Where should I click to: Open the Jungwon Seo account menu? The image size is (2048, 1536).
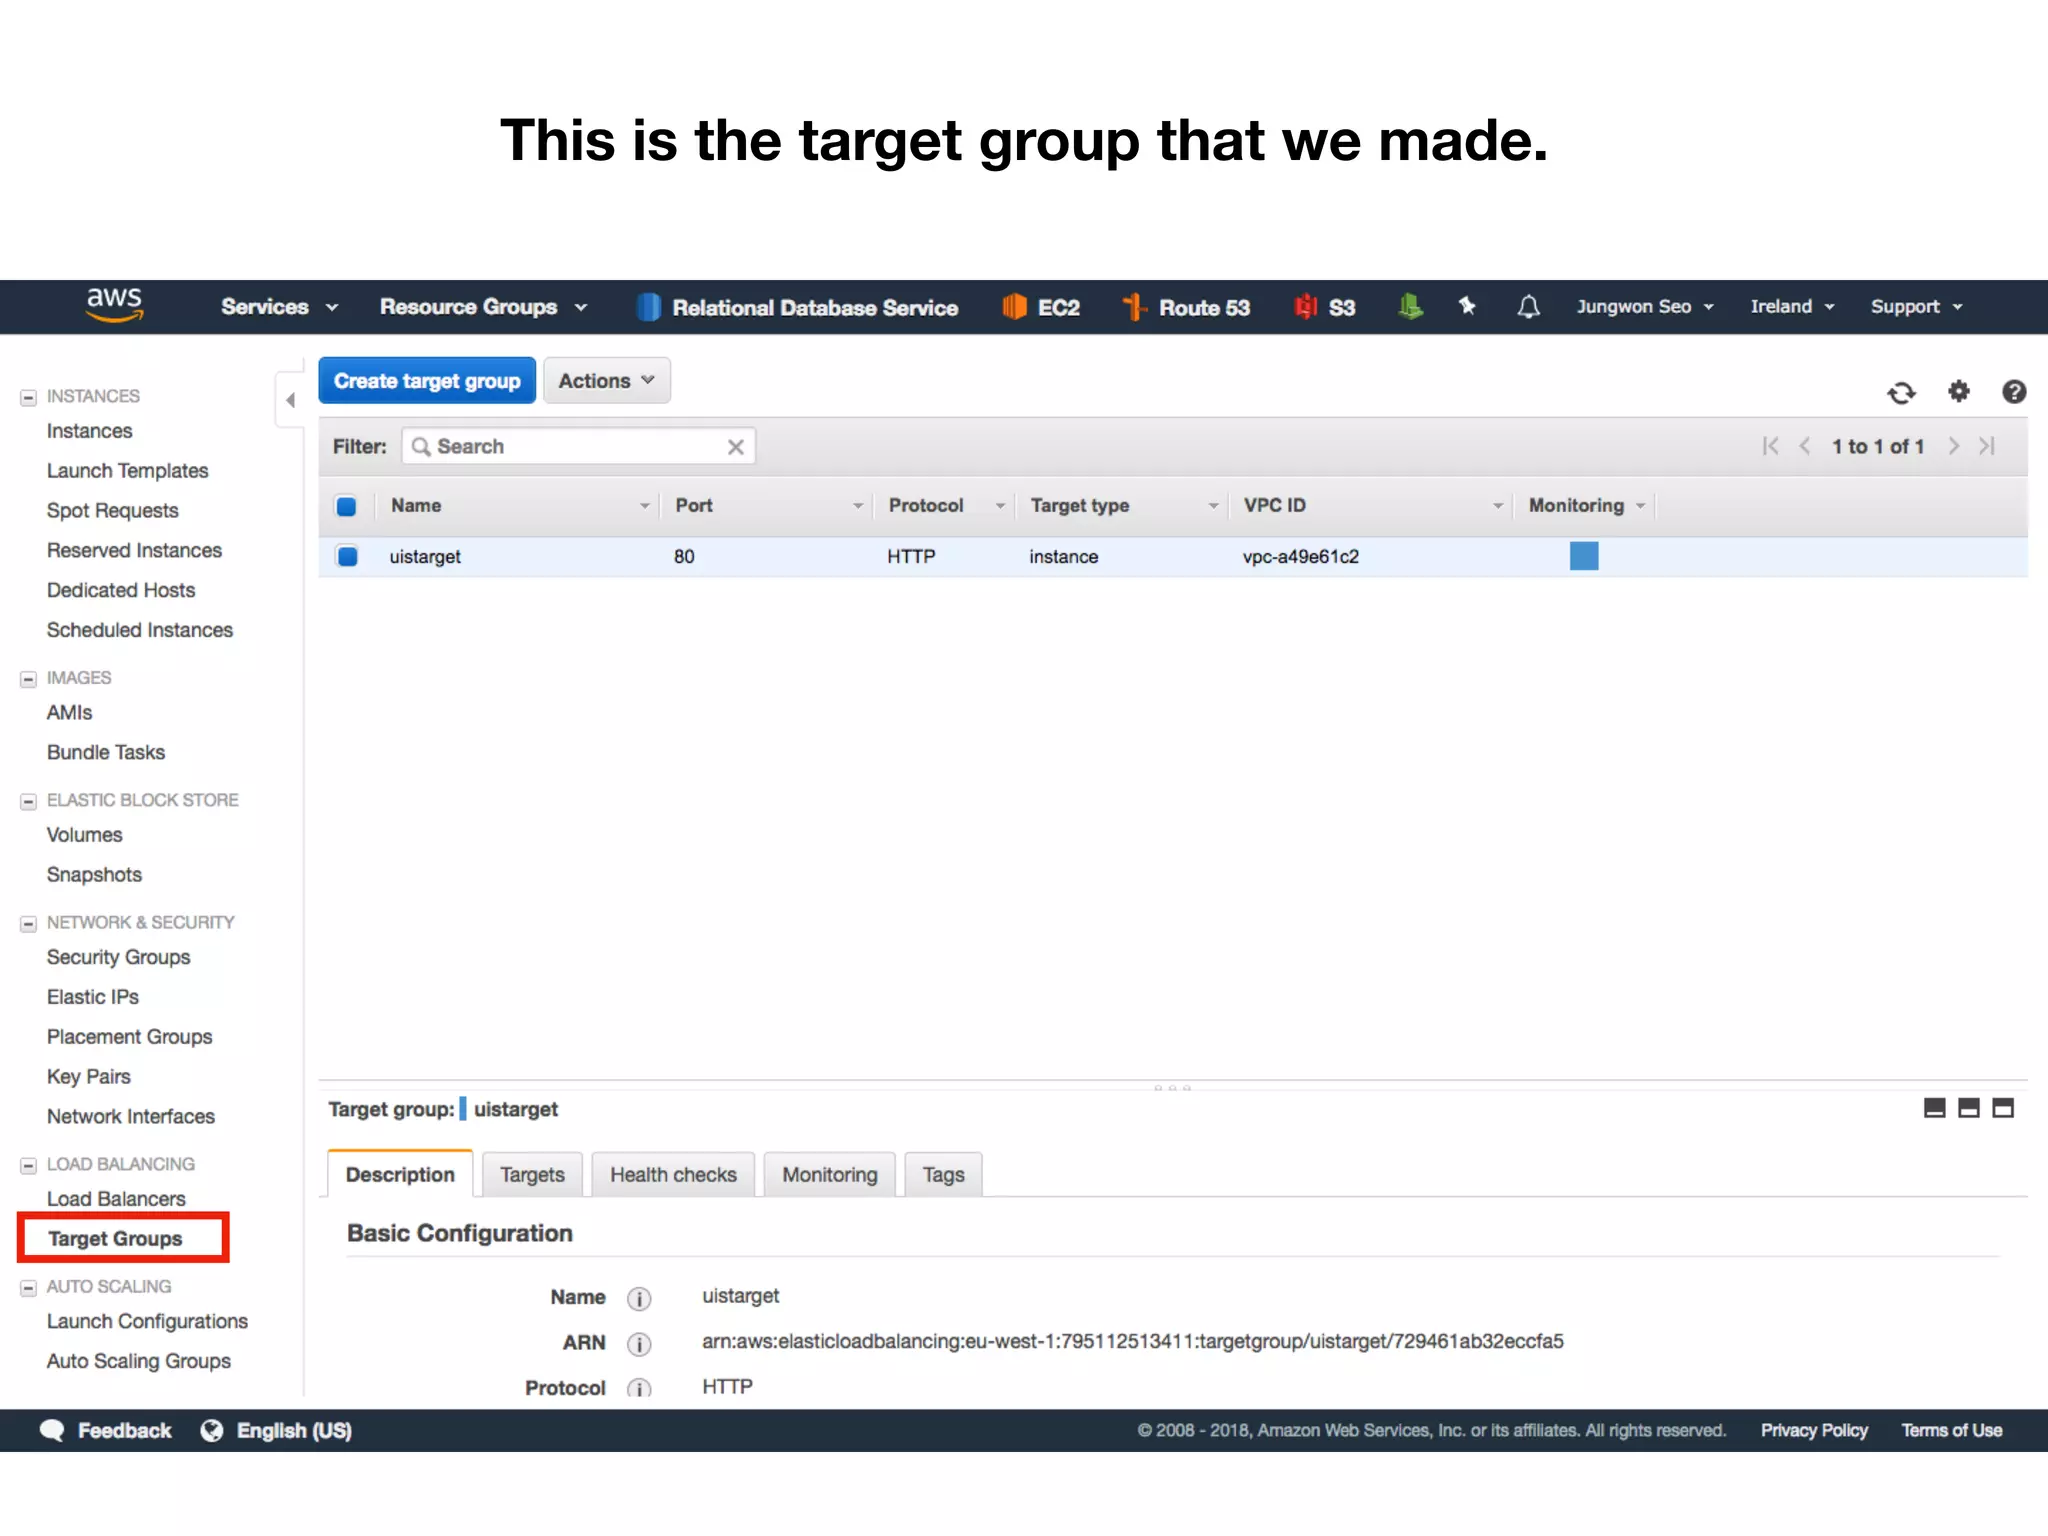click(x=1645, y=307)
